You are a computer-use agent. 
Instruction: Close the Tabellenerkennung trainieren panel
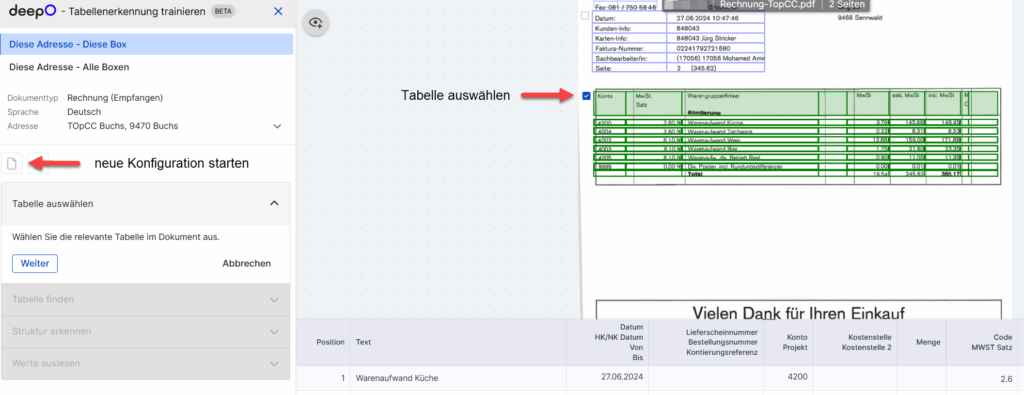[x=278, y=11]
